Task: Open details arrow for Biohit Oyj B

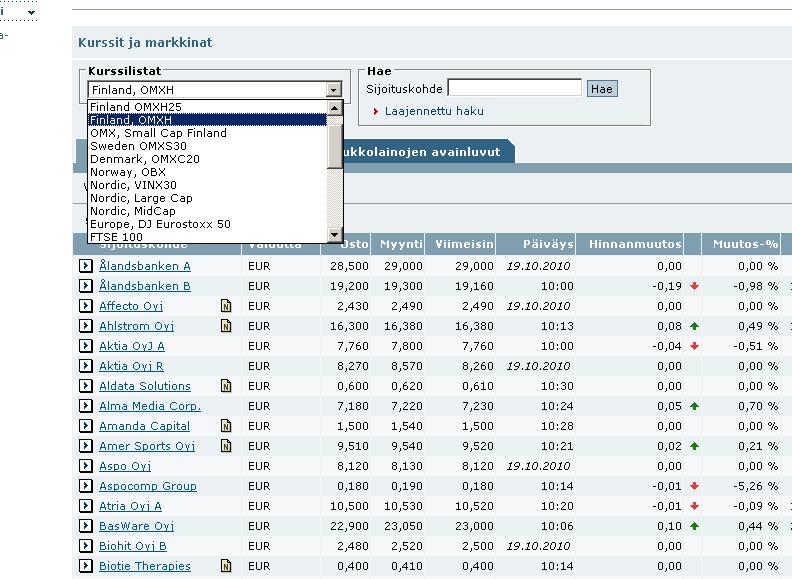Action: coord(86,546)
